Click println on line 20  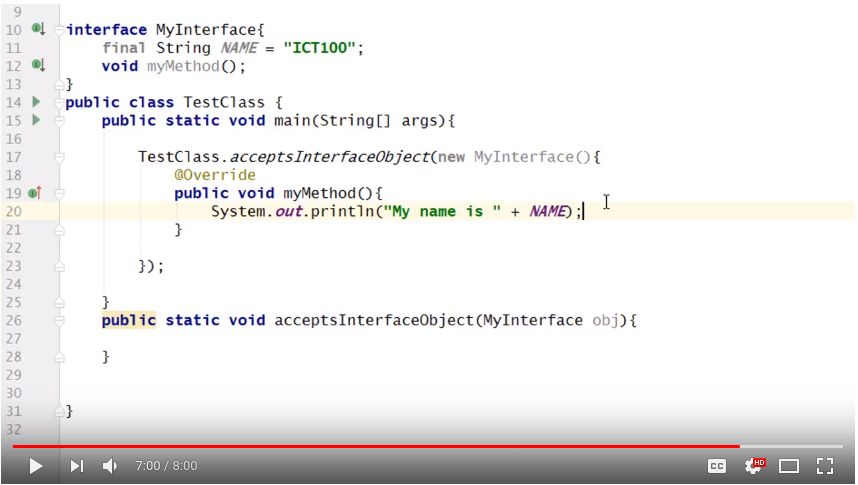pyautogui.click(x=343, y=211)
